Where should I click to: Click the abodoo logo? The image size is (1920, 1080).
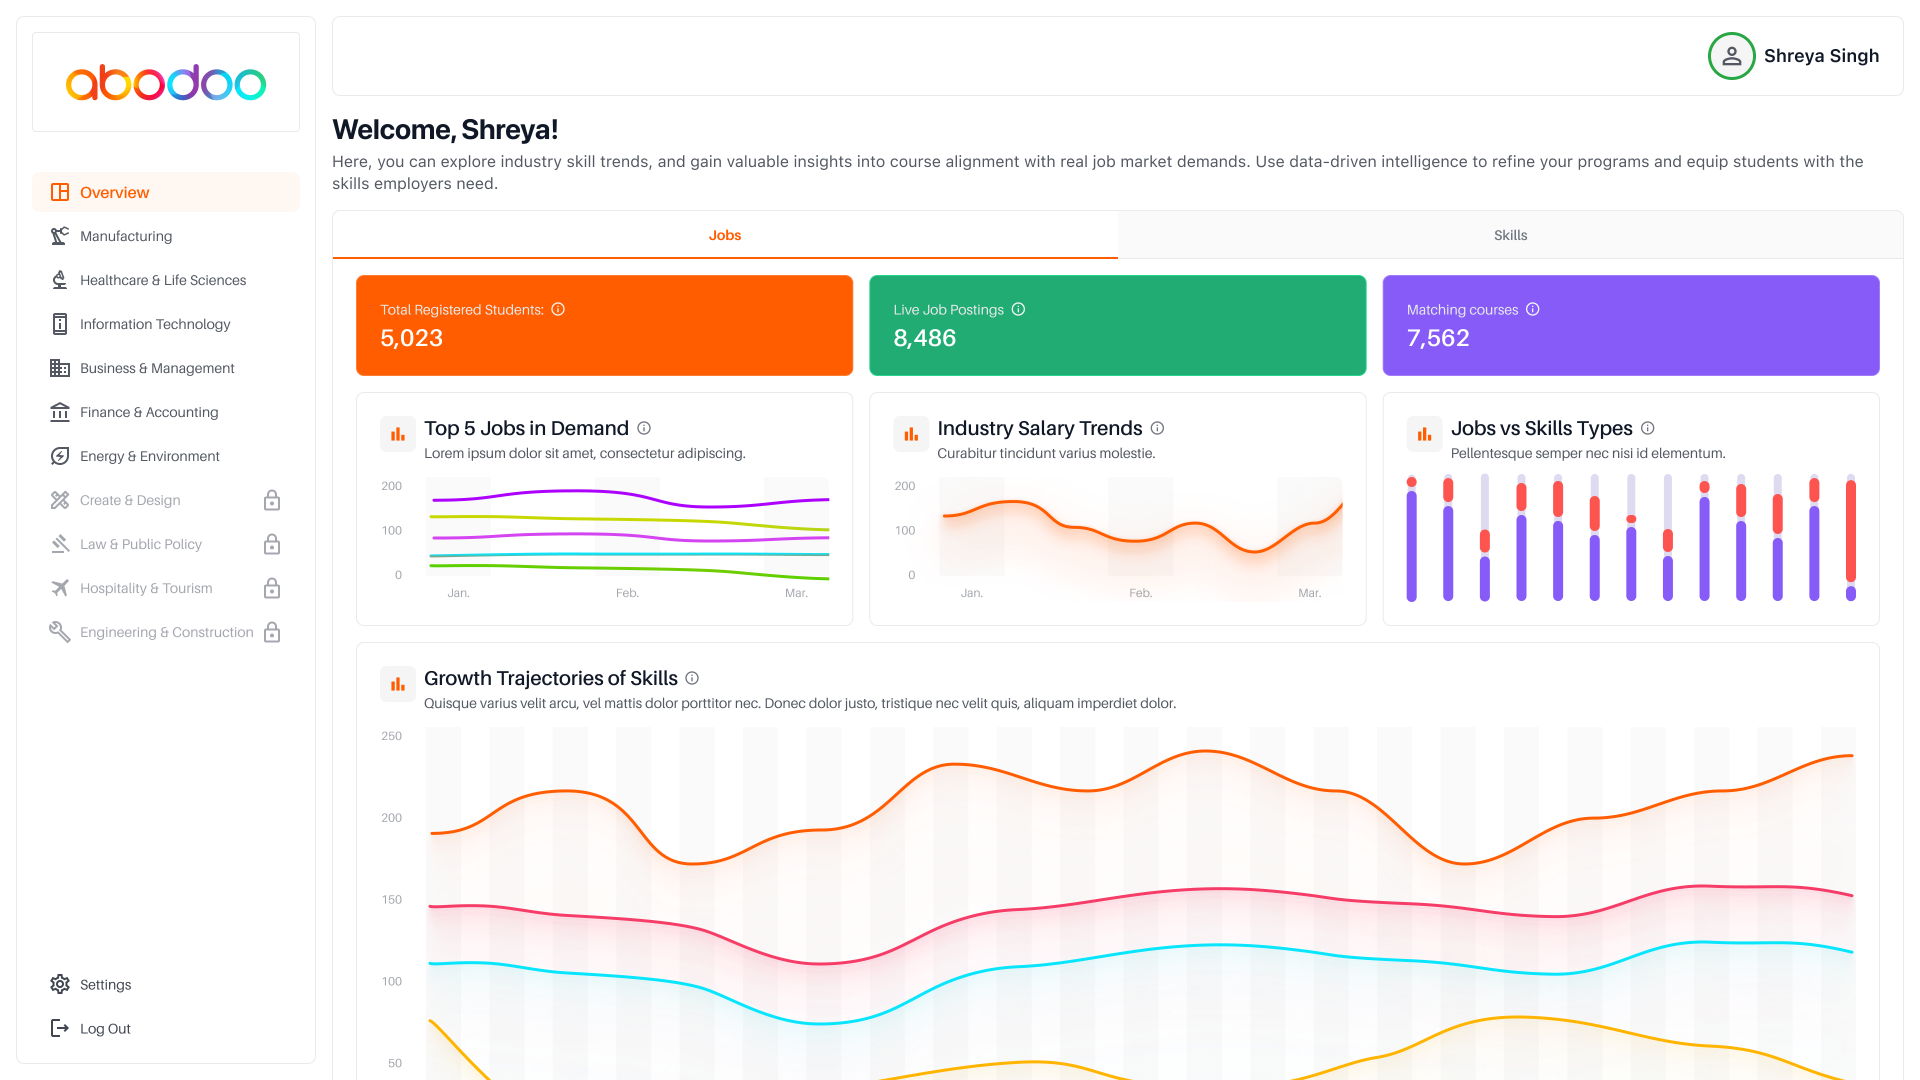(166, 82)
